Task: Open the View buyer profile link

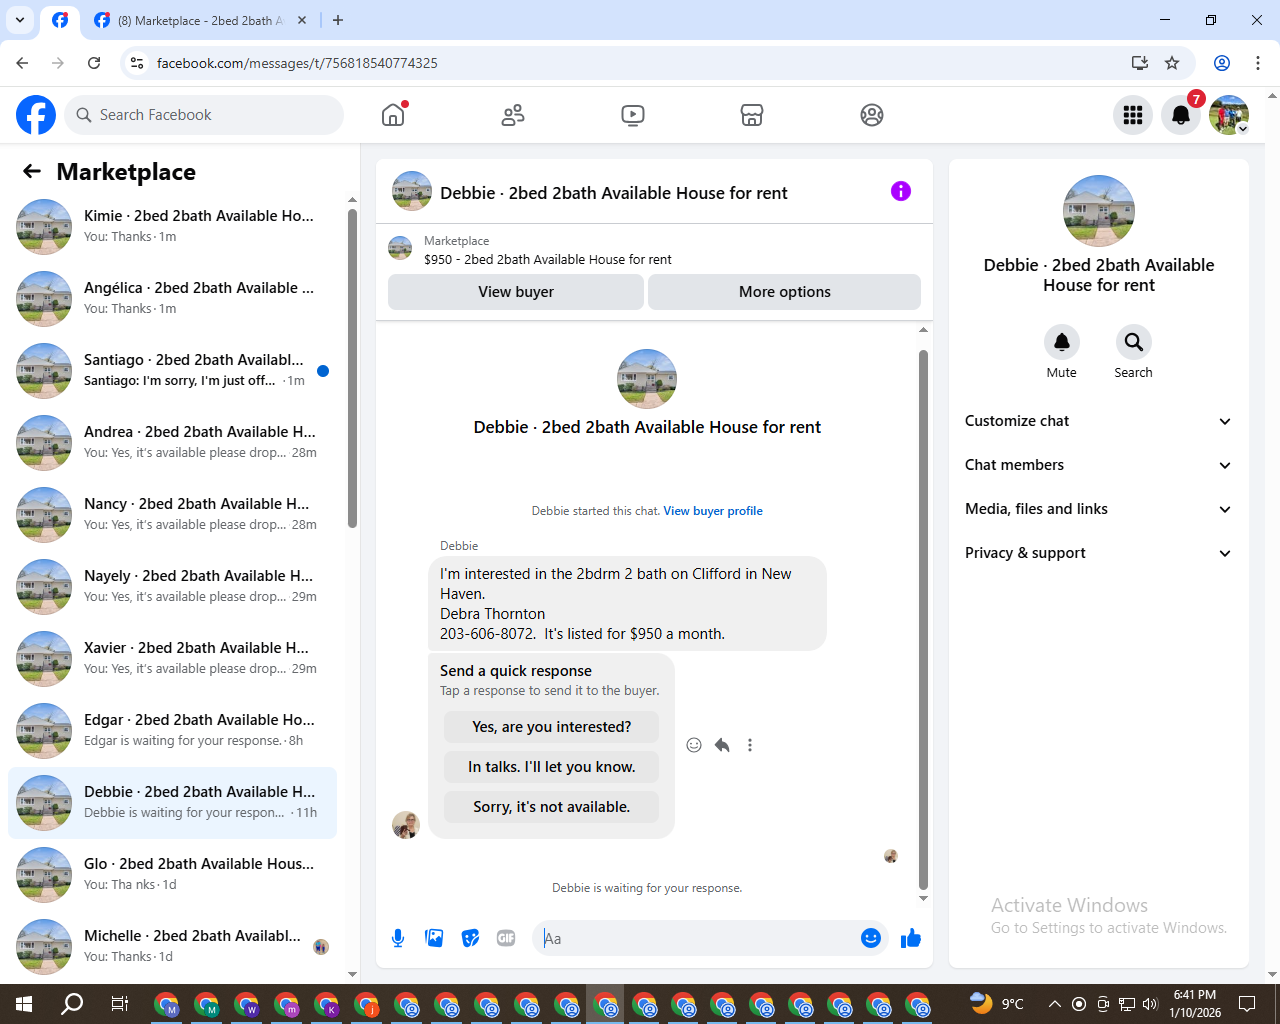Action: click(713, 511)
